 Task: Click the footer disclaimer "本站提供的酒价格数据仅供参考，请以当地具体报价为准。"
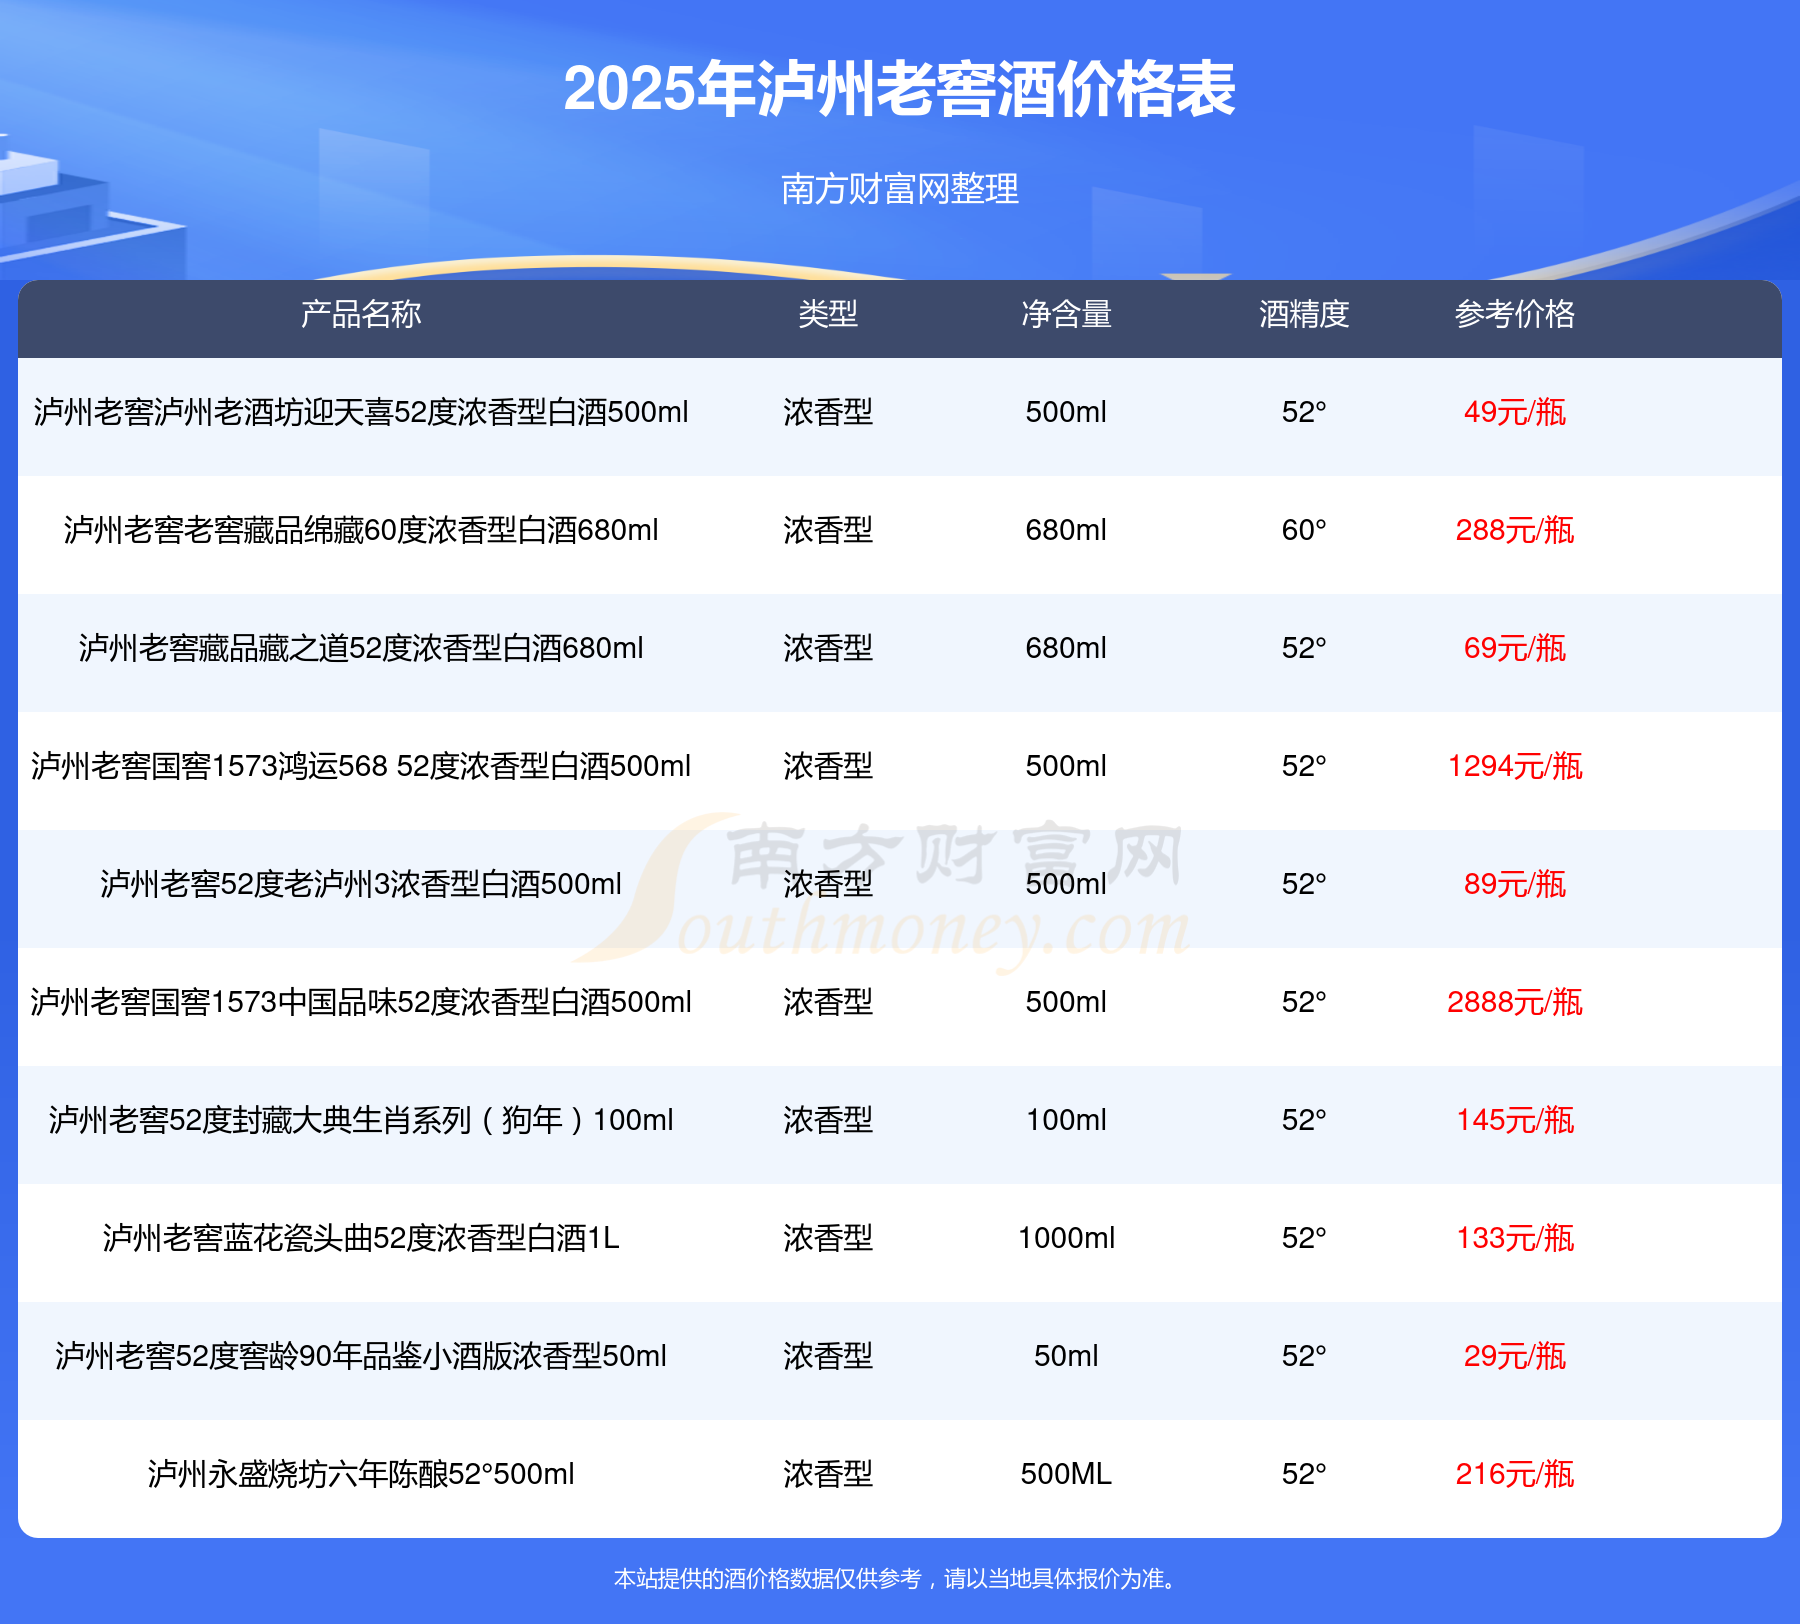point(897,1579)
